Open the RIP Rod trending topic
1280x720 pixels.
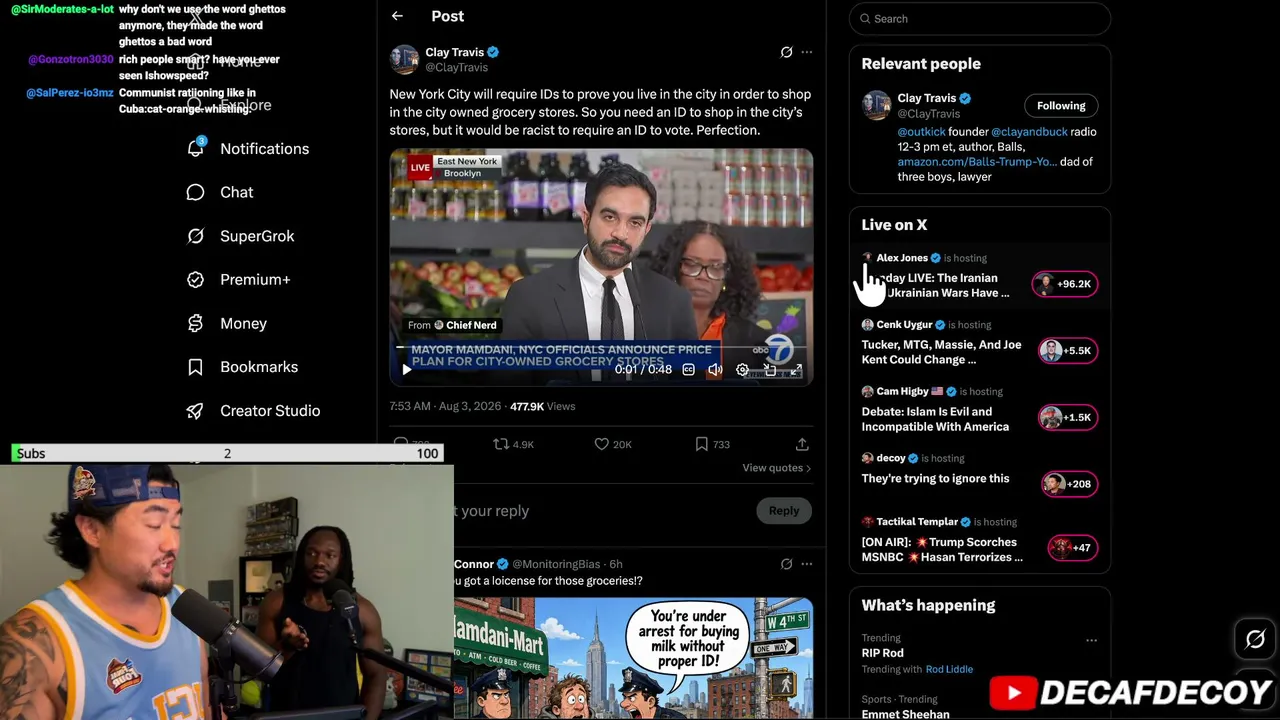pos(883,653)
